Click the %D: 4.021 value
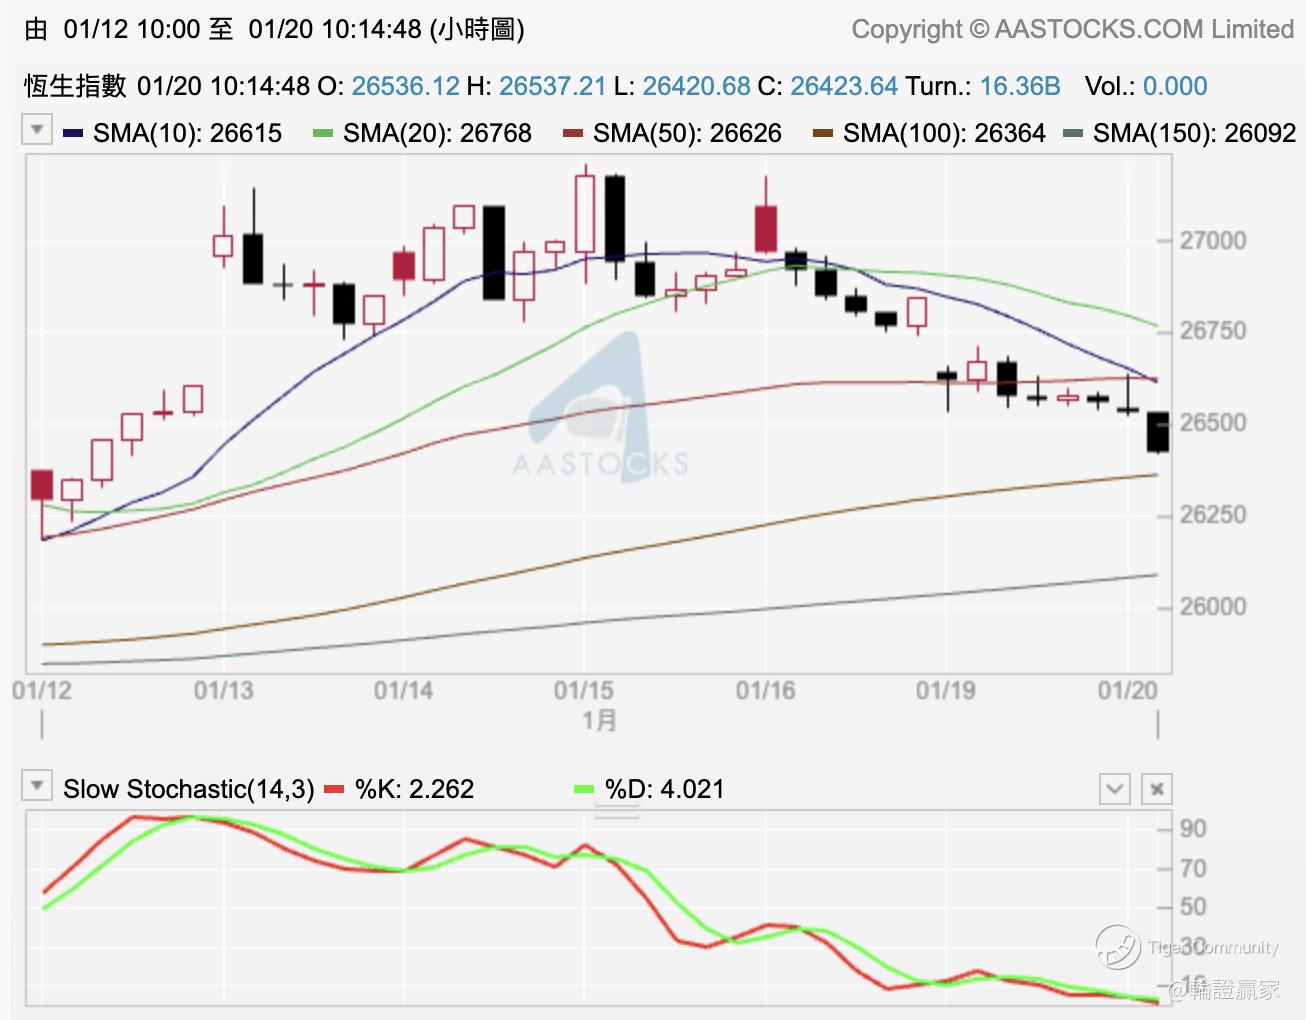Viewport: 1306px width, 1020px height. (664, 789)
